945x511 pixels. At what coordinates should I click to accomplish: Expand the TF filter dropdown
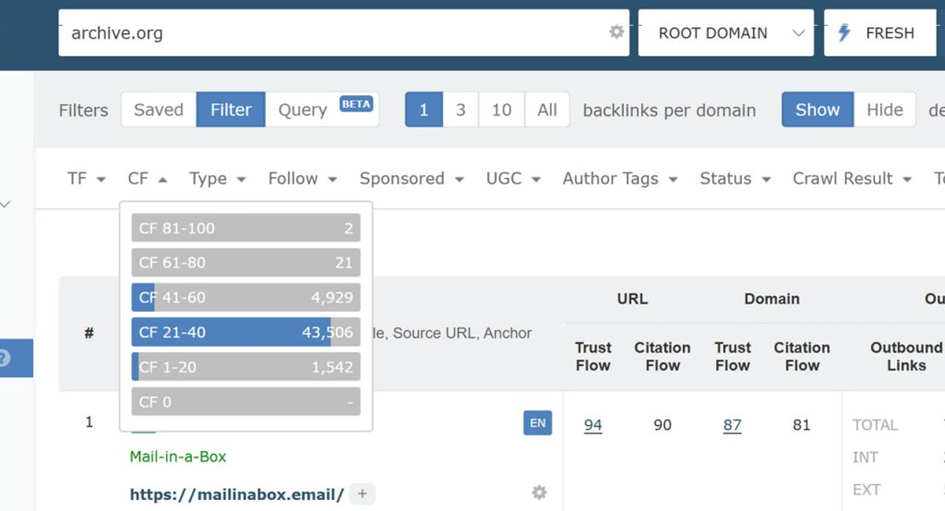[86, 179]
